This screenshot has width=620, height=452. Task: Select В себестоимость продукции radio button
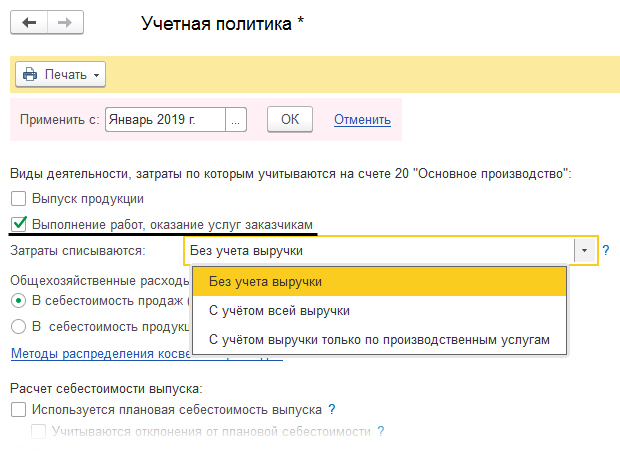(18, 326)
